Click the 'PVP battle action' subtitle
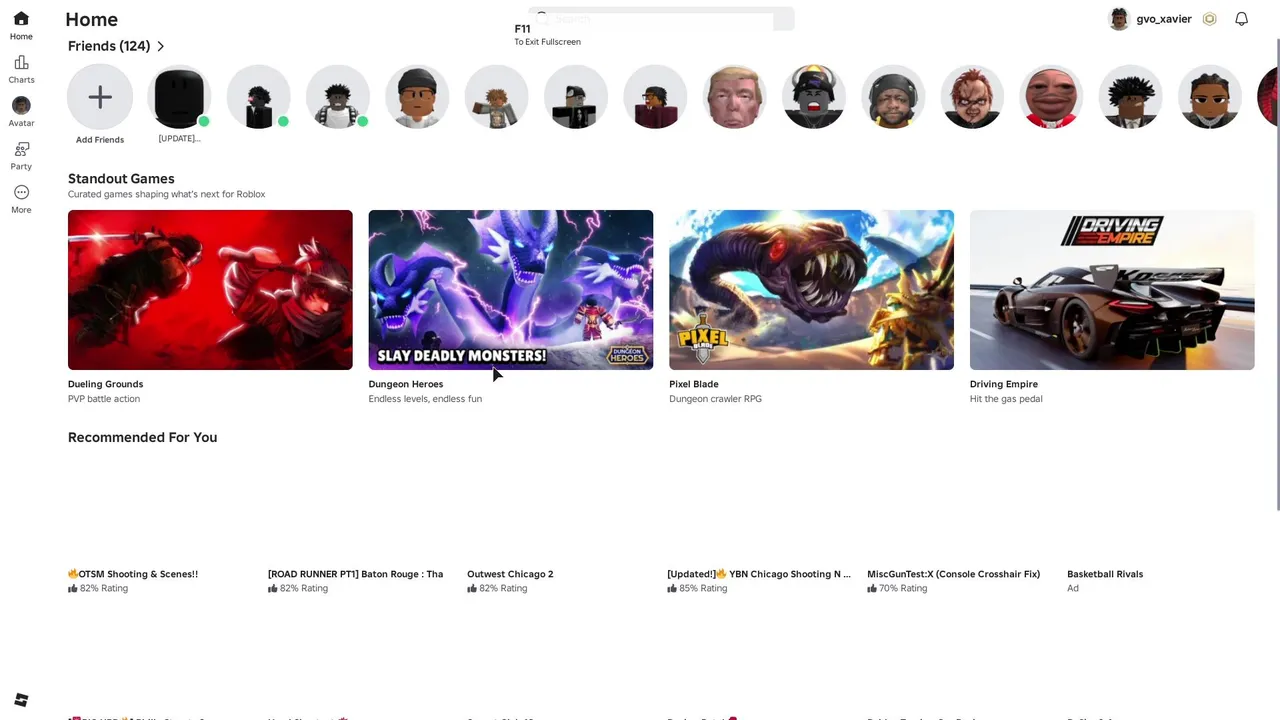Viewport: 1280px width, 720px height. coord(104,399)
